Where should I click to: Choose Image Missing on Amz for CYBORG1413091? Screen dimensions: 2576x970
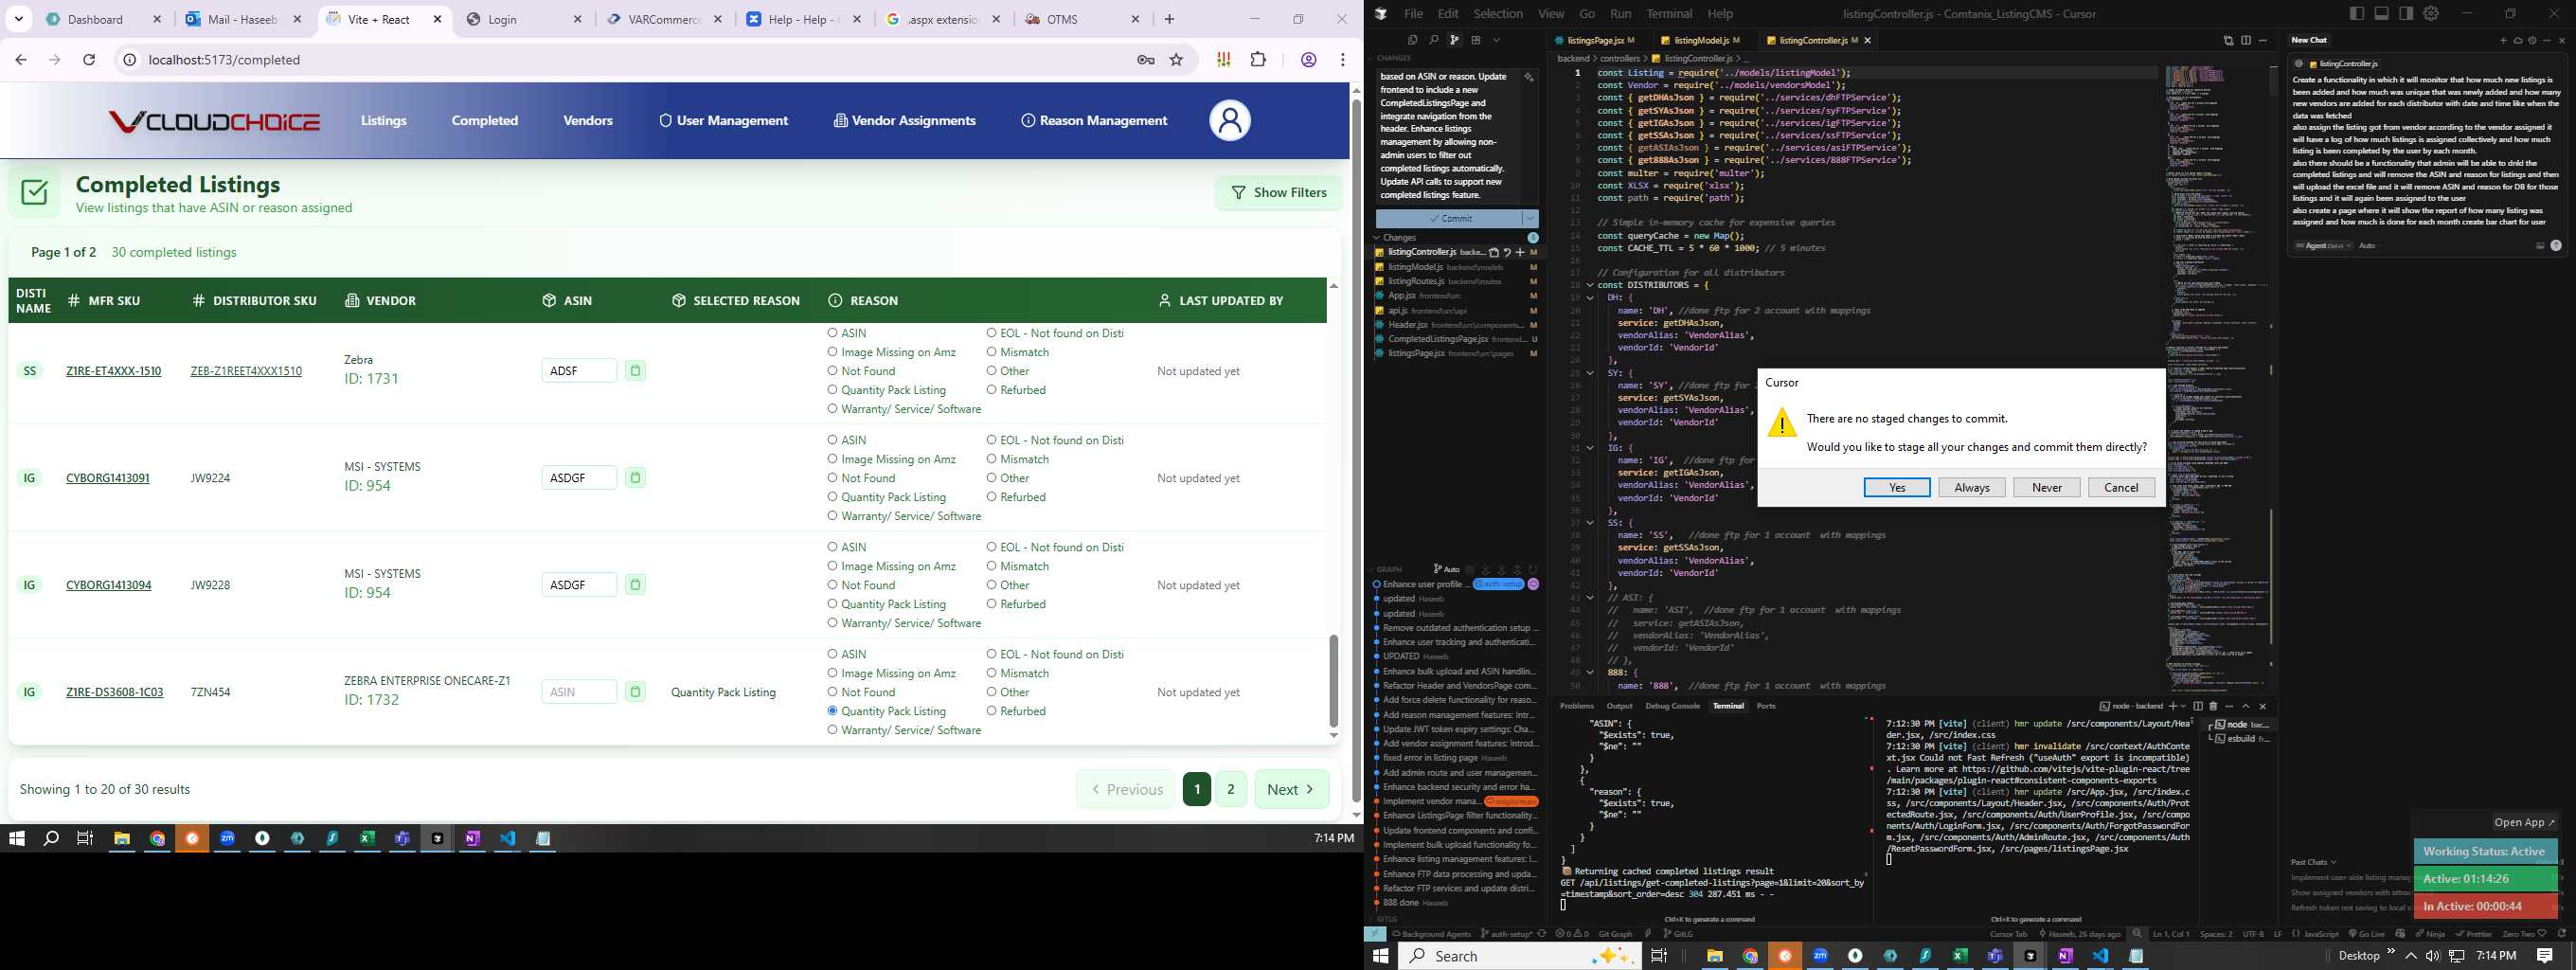(x=832, y=459)
